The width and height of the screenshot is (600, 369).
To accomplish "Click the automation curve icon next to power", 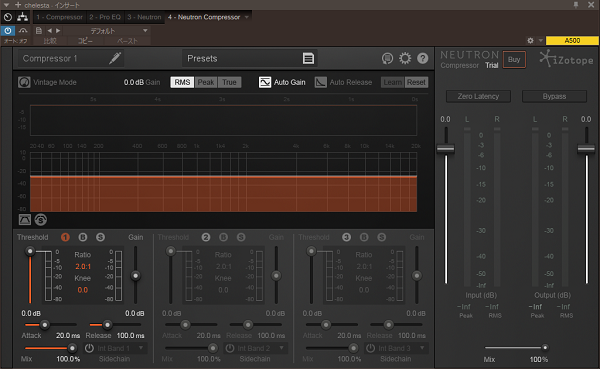I will (x=23, y=31).
